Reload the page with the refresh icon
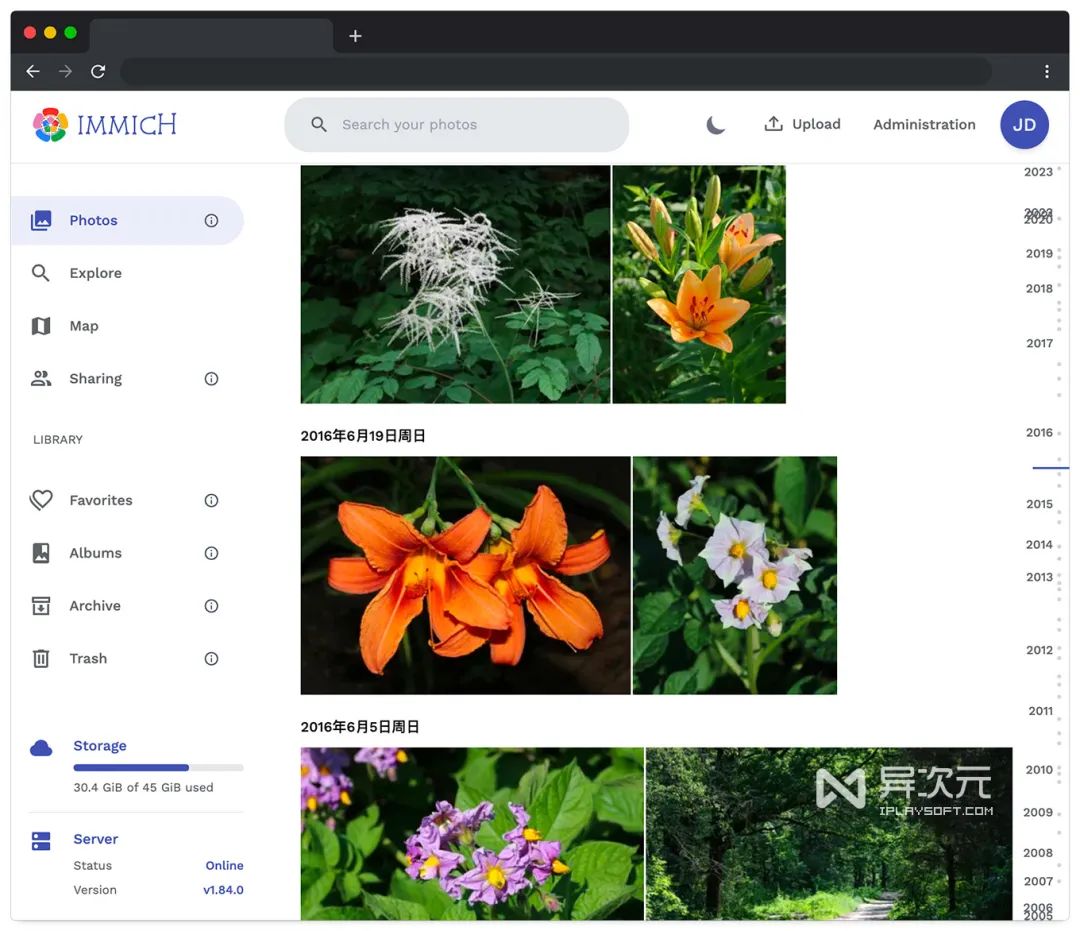 click(x=98, y=71)
